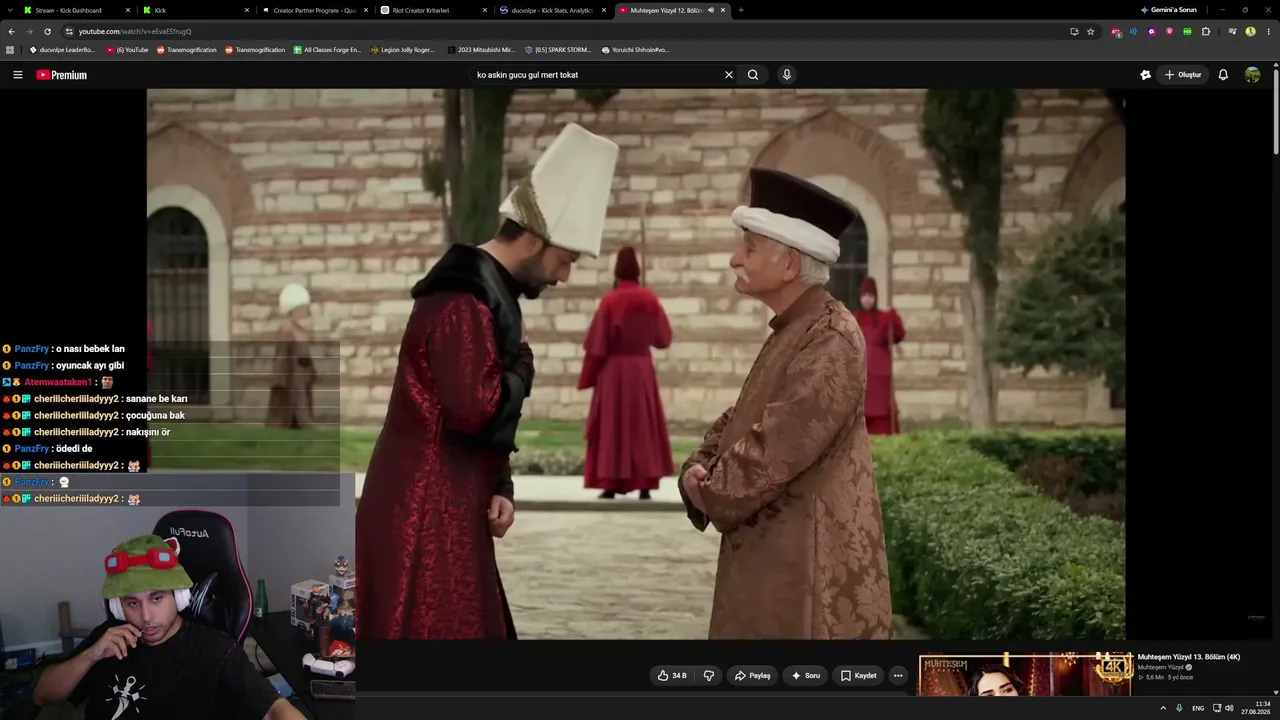The image size is (1280, 720).
Task: Switch to Creator Partner Program tab
Action: 314,10
